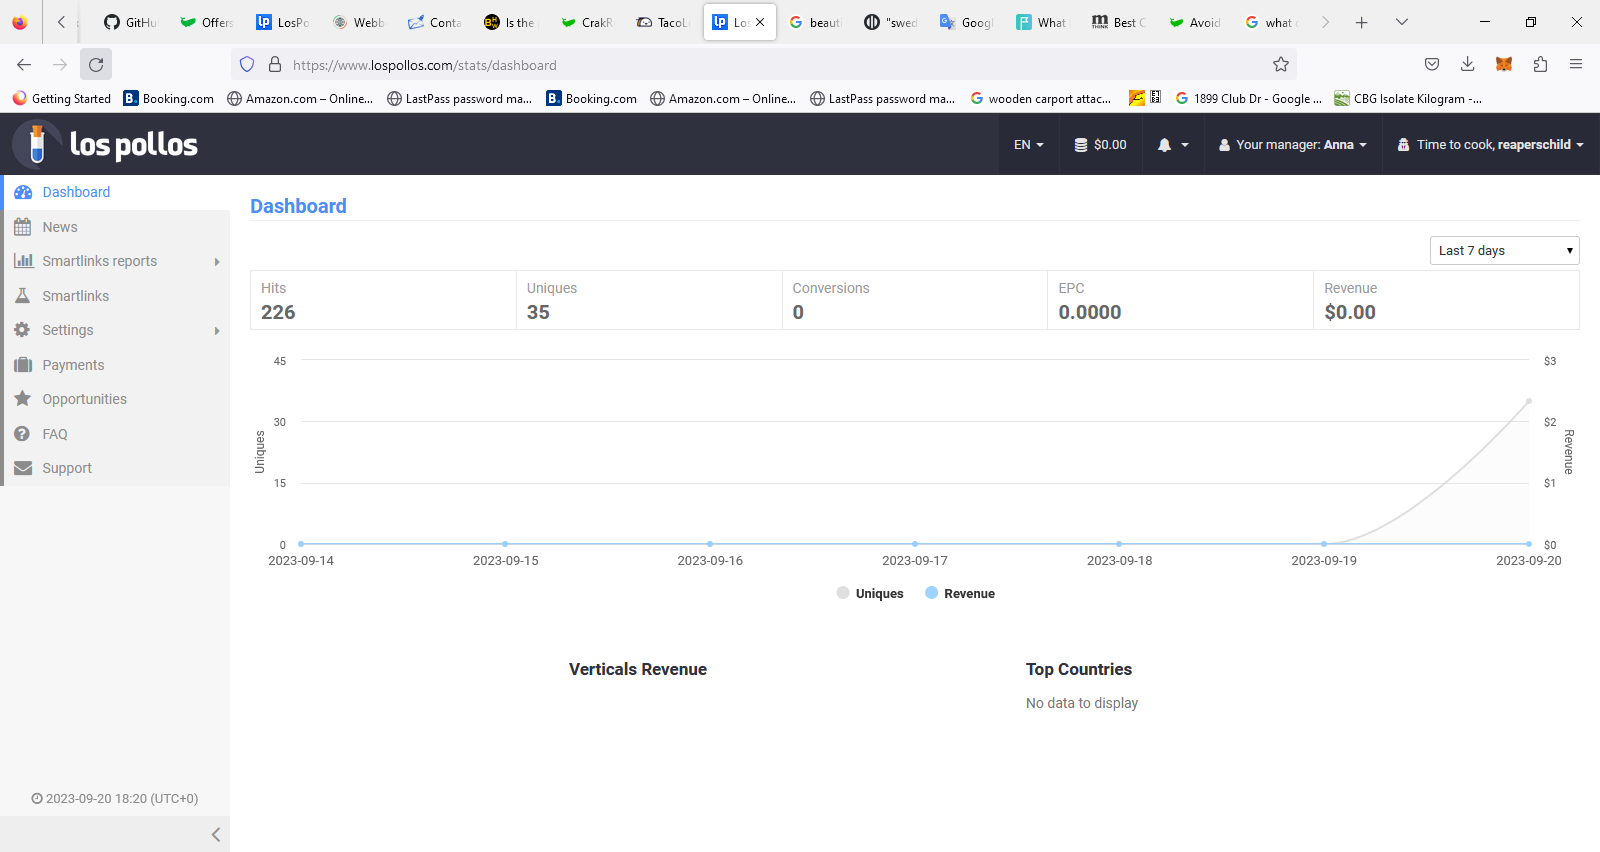1600x852 pixels.
Task: Click the No data to display text
Action: point(1082,703)
